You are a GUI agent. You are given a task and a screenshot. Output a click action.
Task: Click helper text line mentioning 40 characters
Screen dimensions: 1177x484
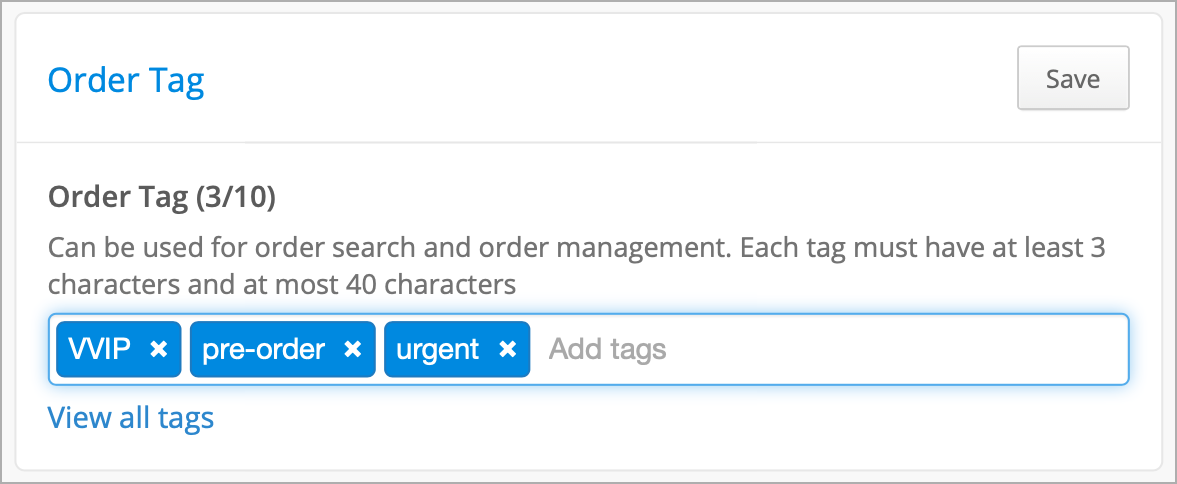coord(282,285)
